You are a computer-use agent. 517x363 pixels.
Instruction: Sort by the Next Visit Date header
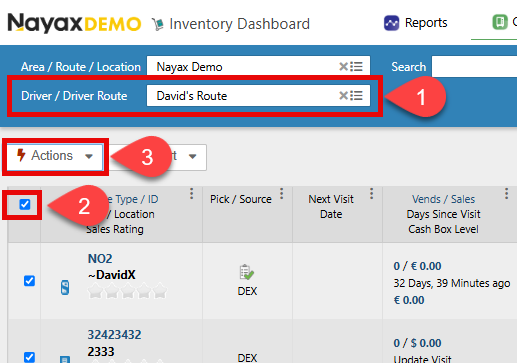(x=331, y=207)
